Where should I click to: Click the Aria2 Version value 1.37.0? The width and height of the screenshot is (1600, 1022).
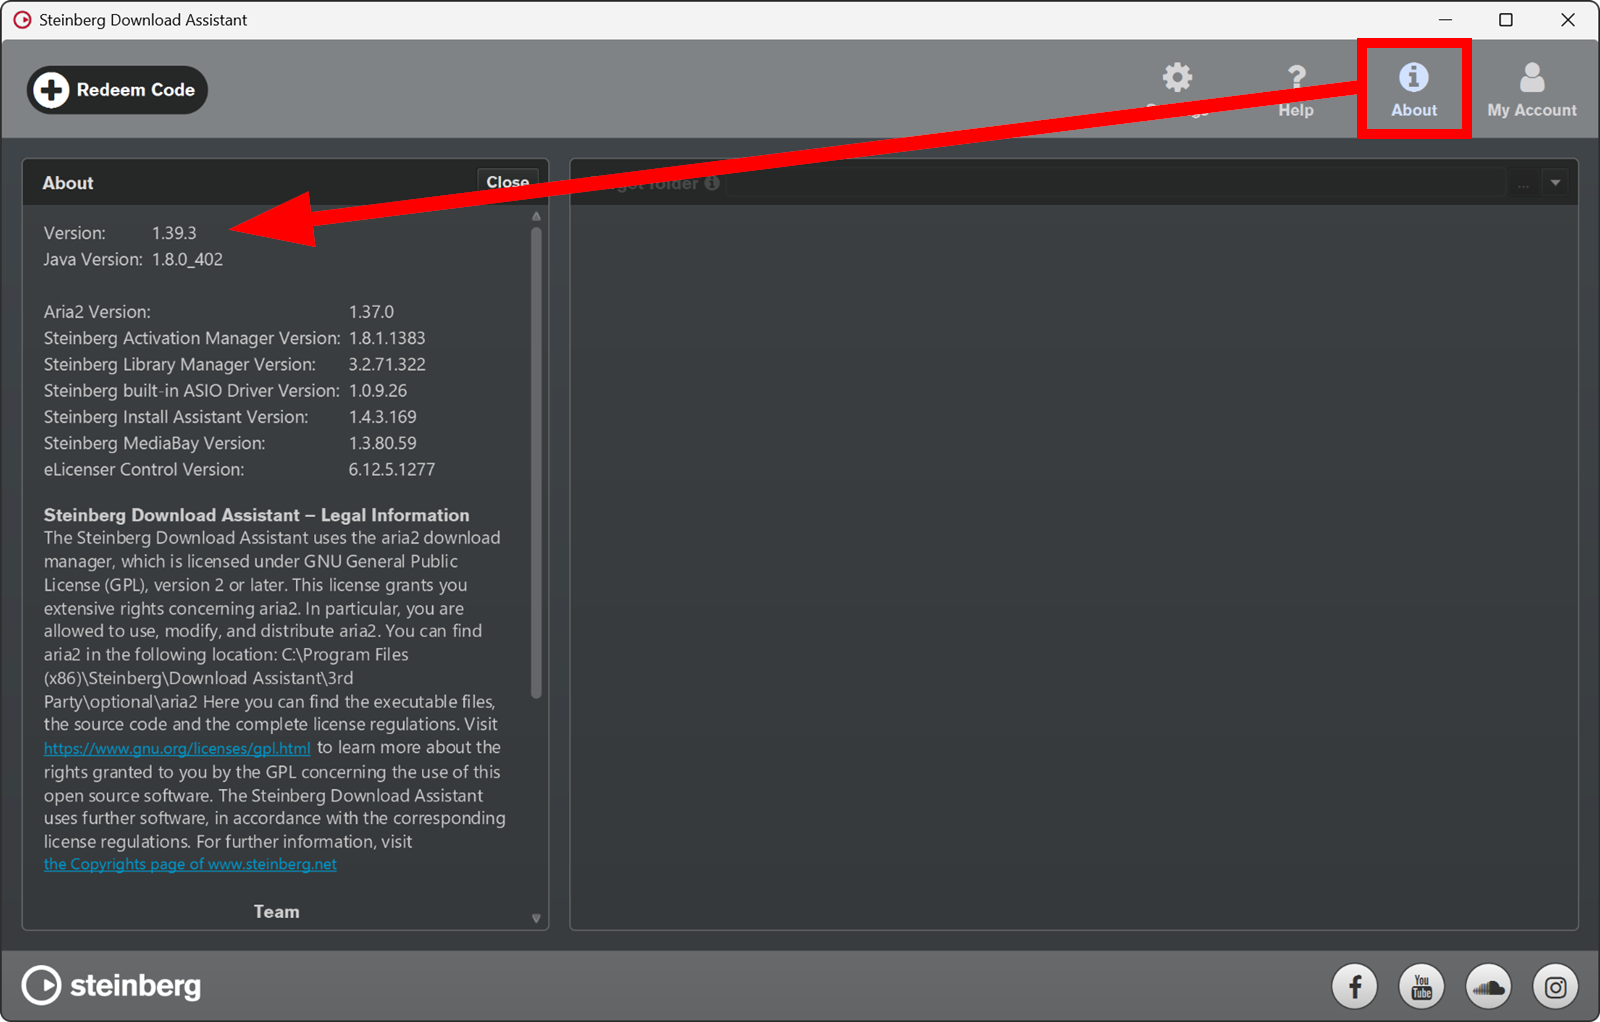click(x=371, y=312)
